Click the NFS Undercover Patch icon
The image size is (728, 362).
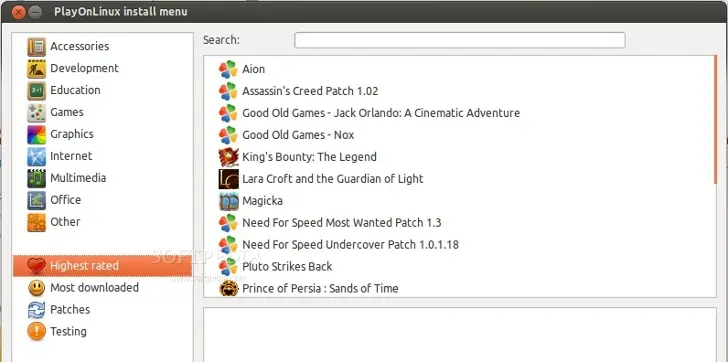(x=228, y=245)
